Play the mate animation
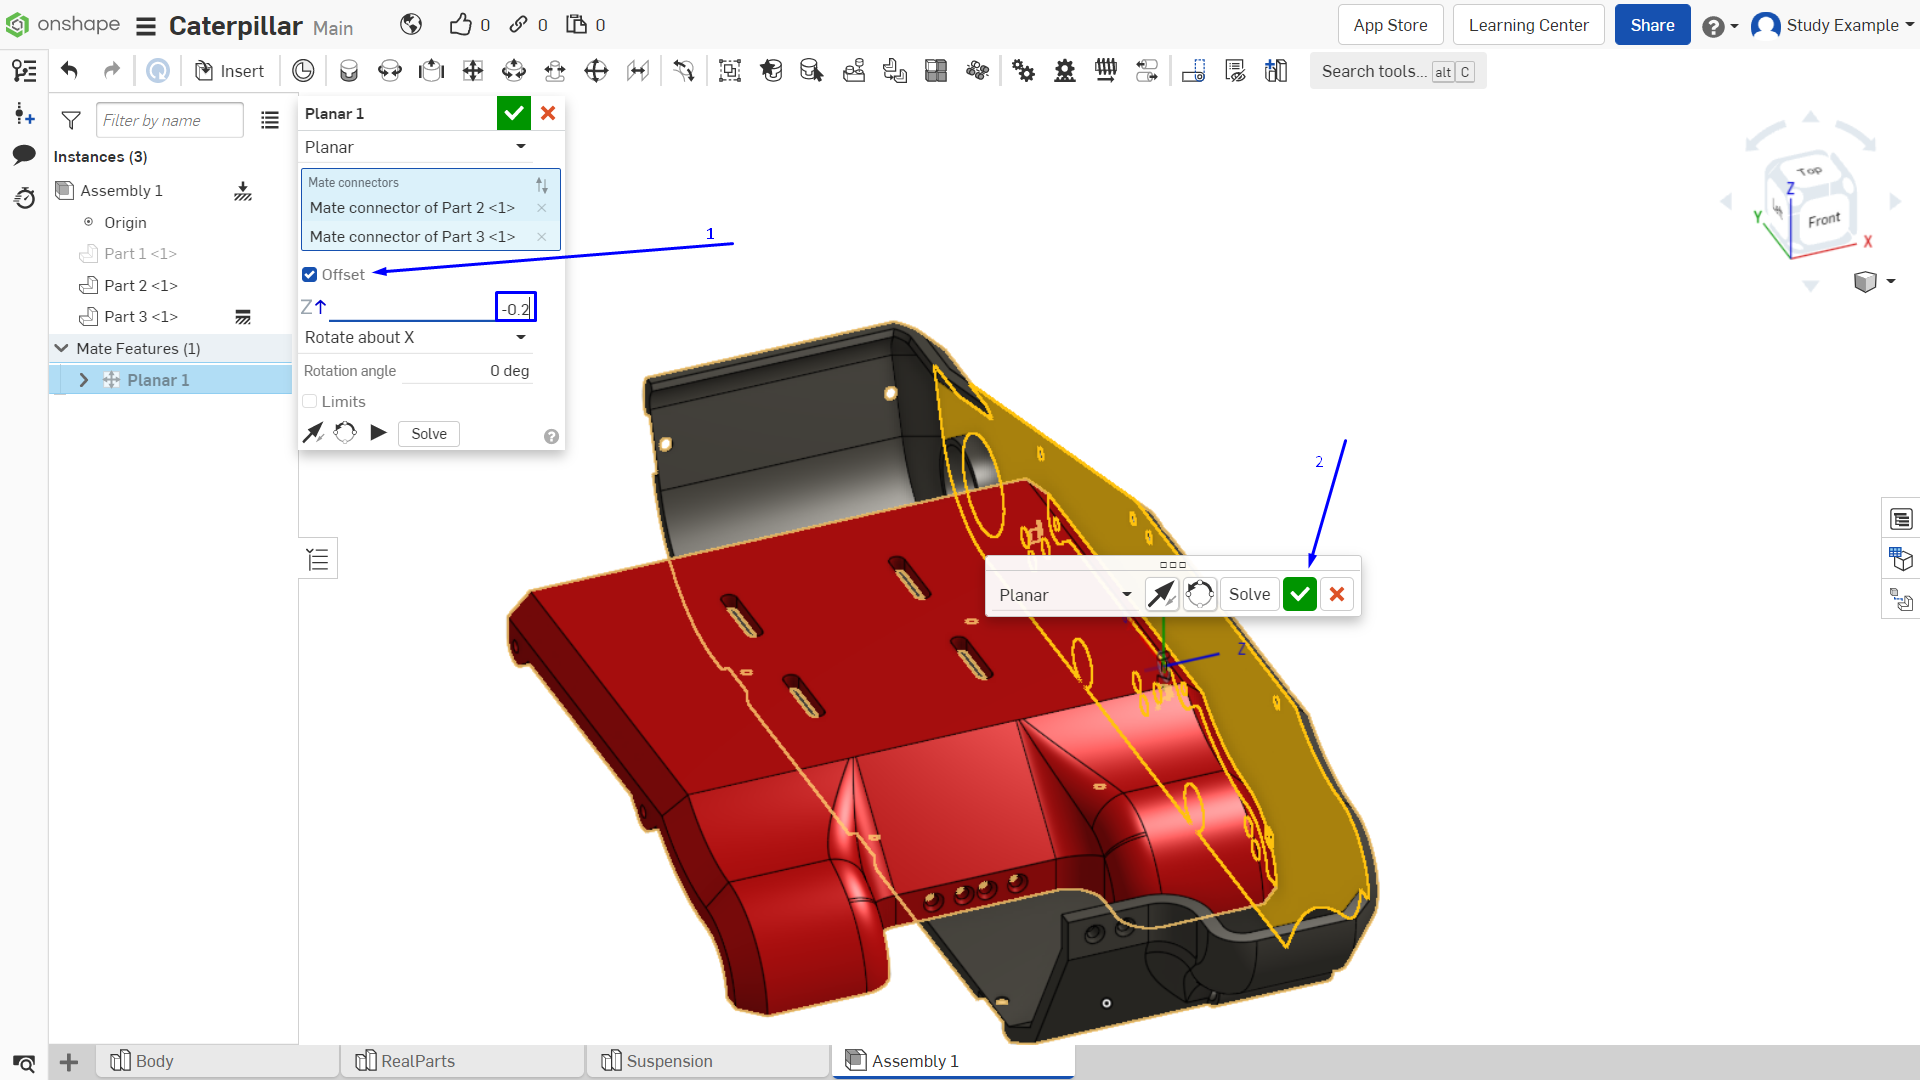1920x1080 pixels. (378, 433)
